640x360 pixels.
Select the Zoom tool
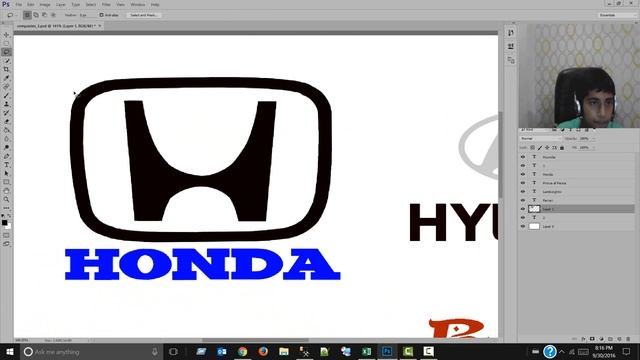(x=6, y=199)
